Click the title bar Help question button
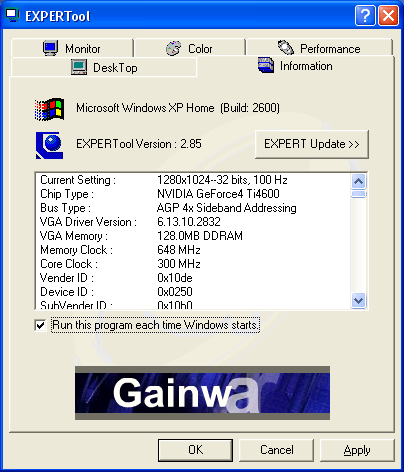 coord(365,15)
